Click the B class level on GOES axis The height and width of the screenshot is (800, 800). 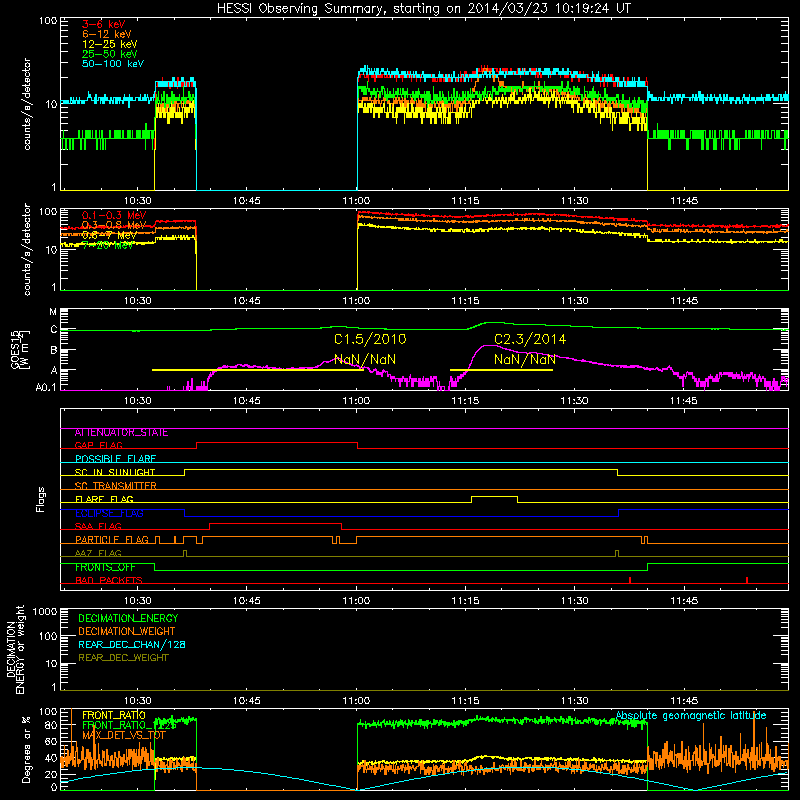tap(54, 351)
